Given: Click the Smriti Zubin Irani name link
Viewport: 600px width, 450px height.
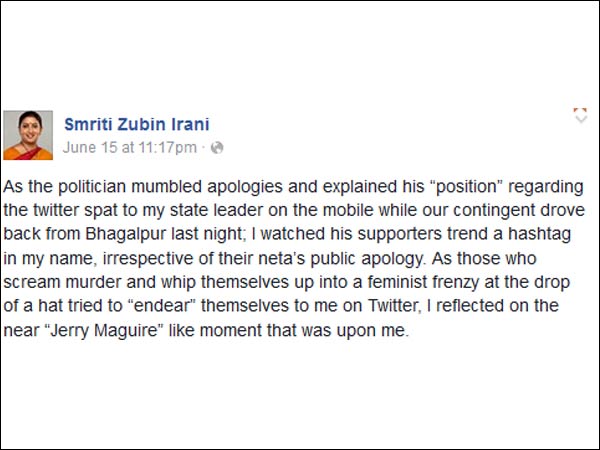Looking at the screenshot, I should click(x=137, y=124).
